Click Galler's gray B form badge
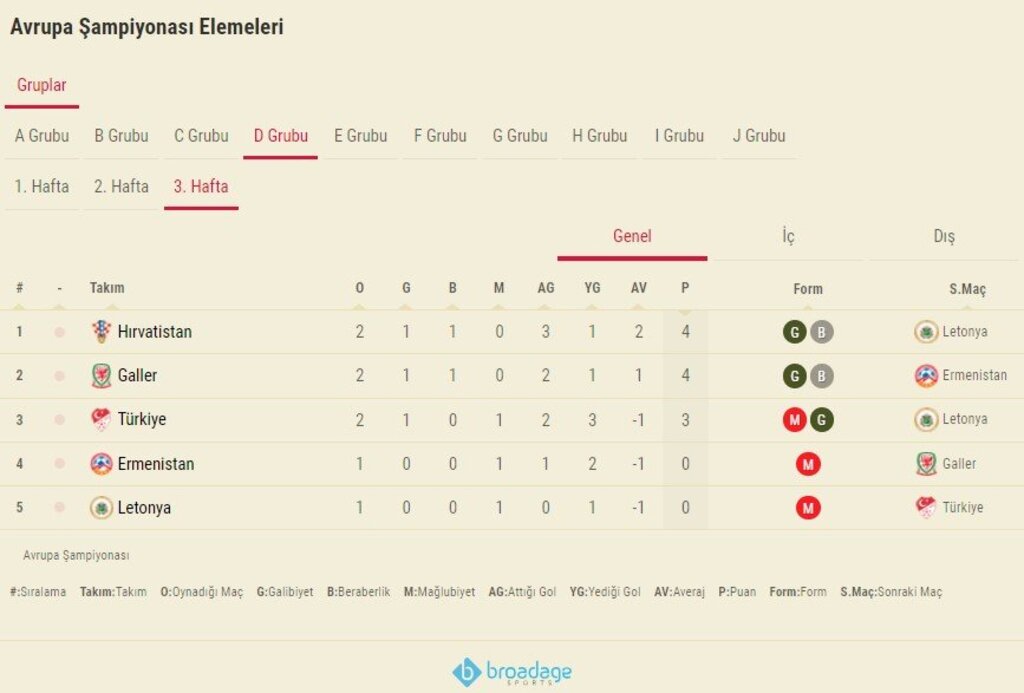1024x693 pixels. [822, 376]
